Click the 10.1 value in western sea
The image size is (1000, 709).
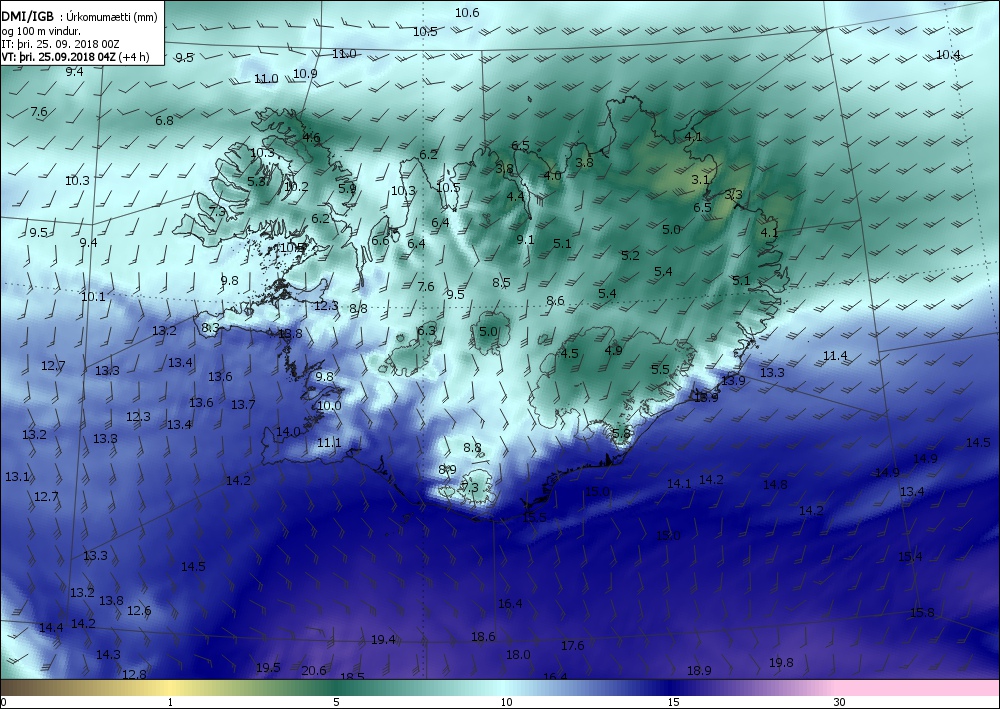point(93,296)
